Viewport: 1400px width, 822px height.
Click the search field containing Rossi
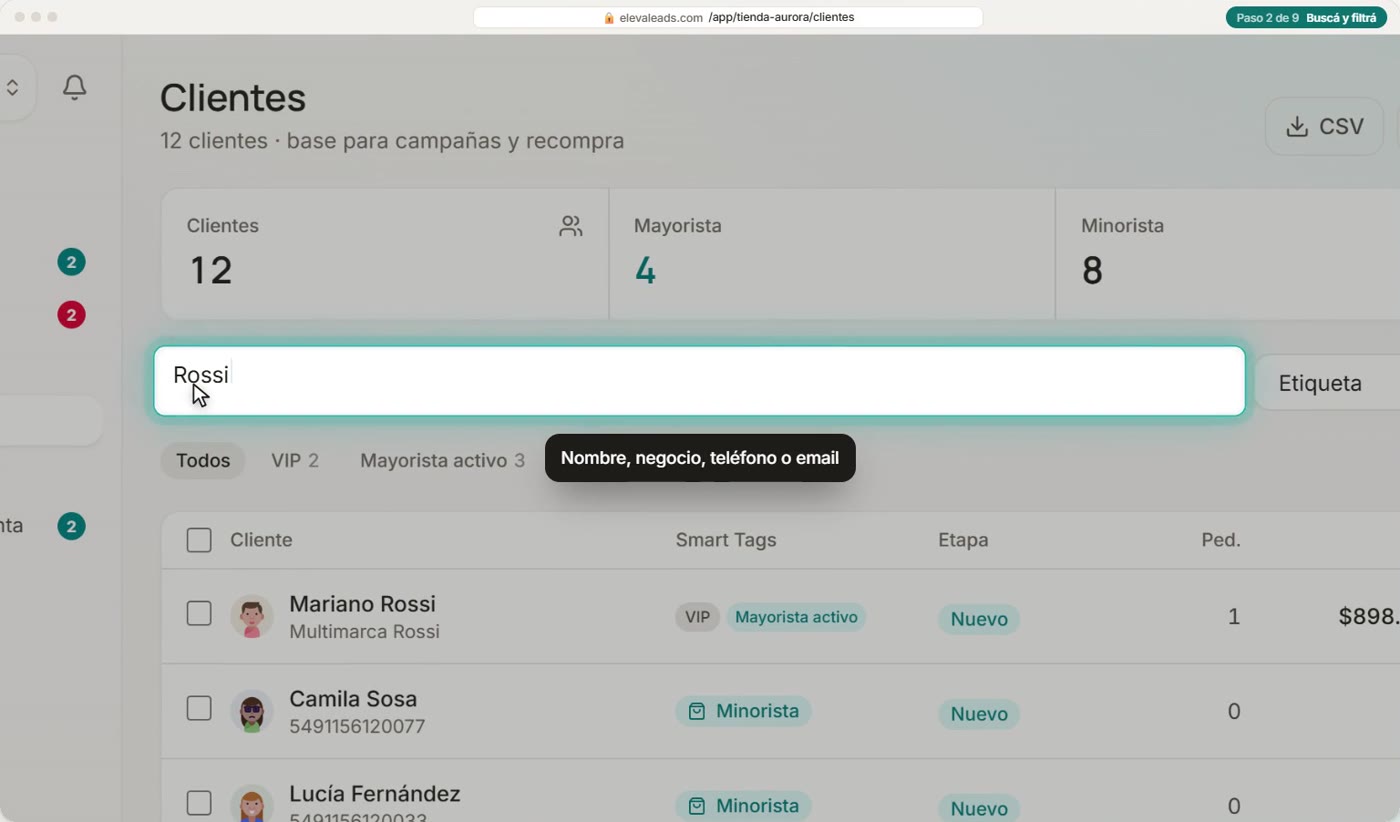click(x=699, y=381)
